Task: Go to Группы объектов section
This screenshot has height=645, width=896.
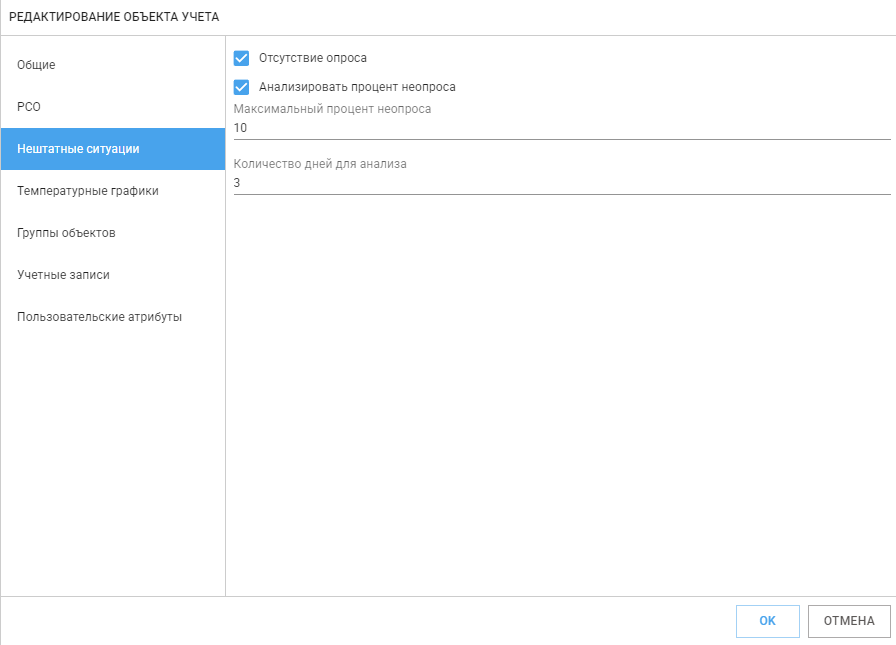Action: tap(113, 233)
